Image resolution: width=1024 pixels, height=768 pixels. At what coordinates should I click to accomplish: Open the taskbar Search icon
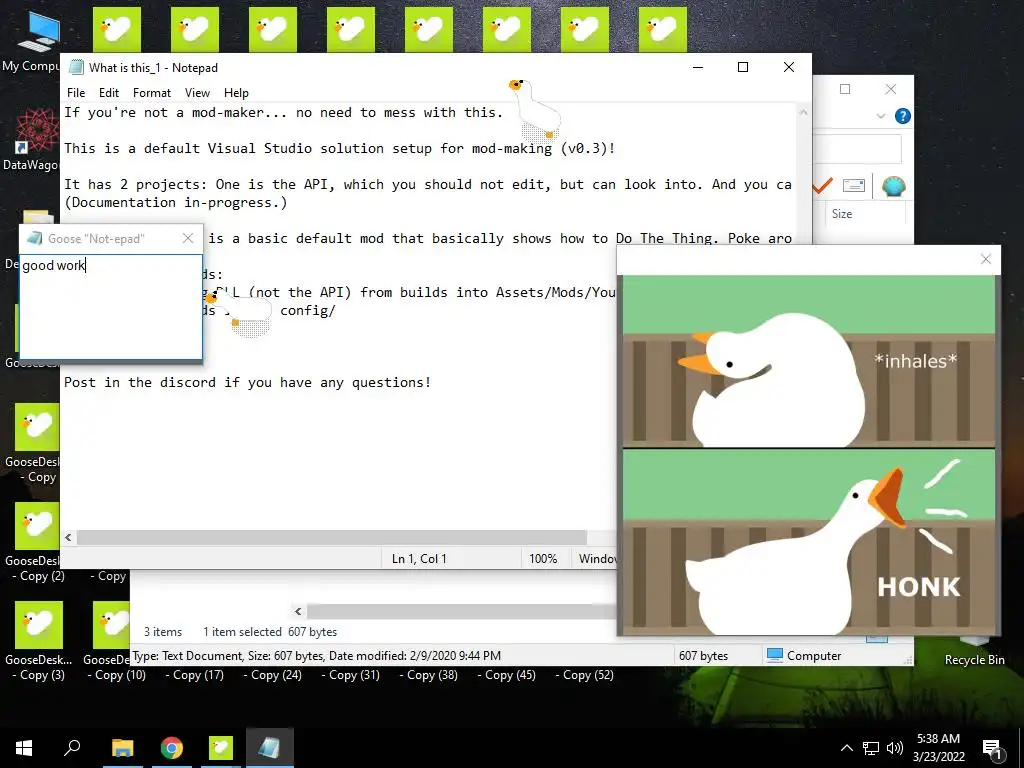click(x=72, y=748)
